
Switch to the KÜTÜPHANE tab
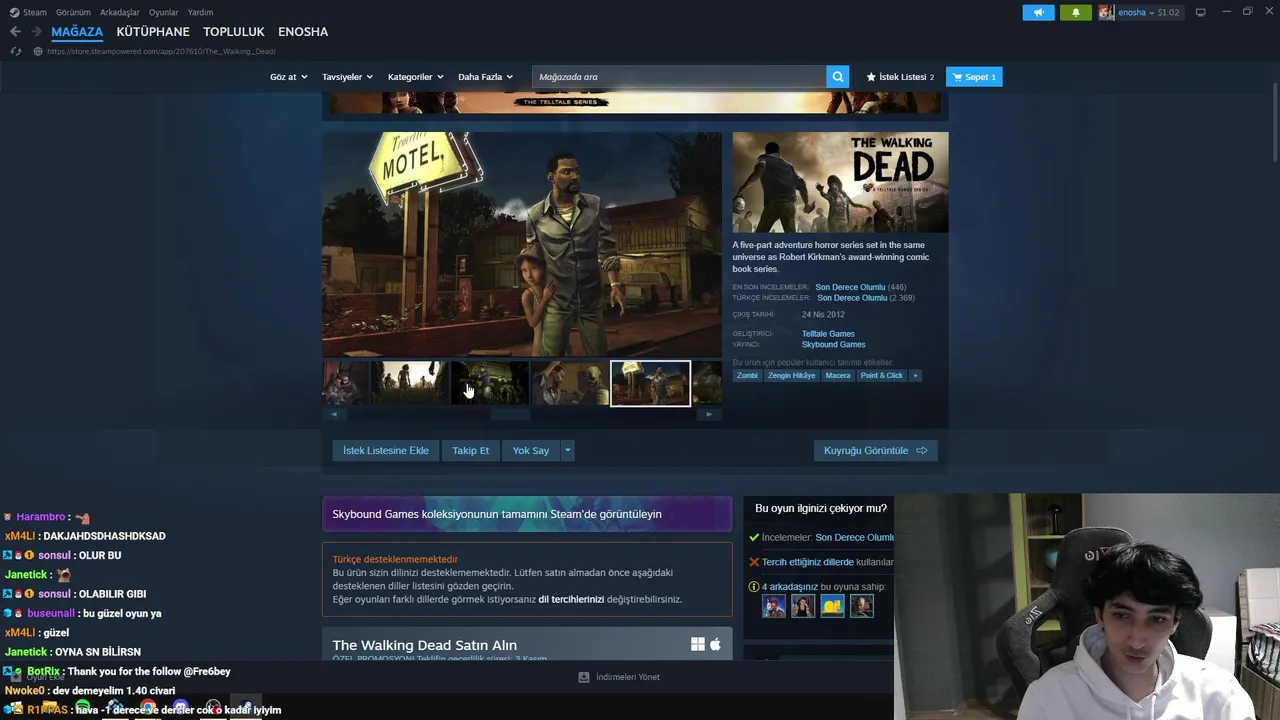point(153,32)
